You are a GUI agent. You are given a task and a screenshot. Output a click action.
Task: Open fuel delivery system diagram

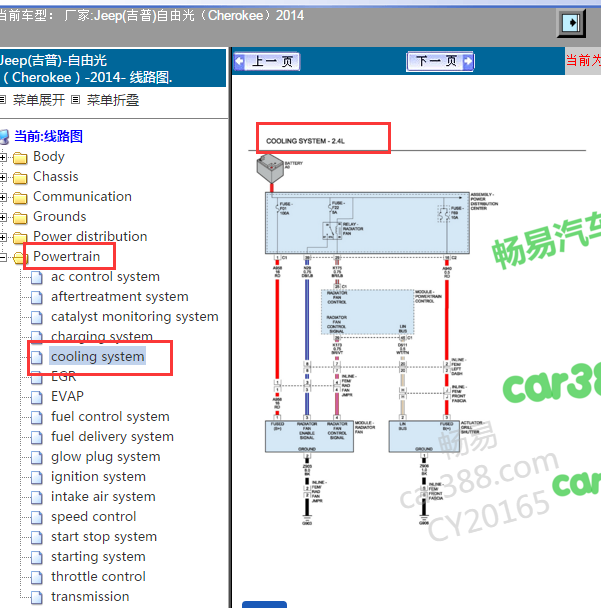pos(112,437)
